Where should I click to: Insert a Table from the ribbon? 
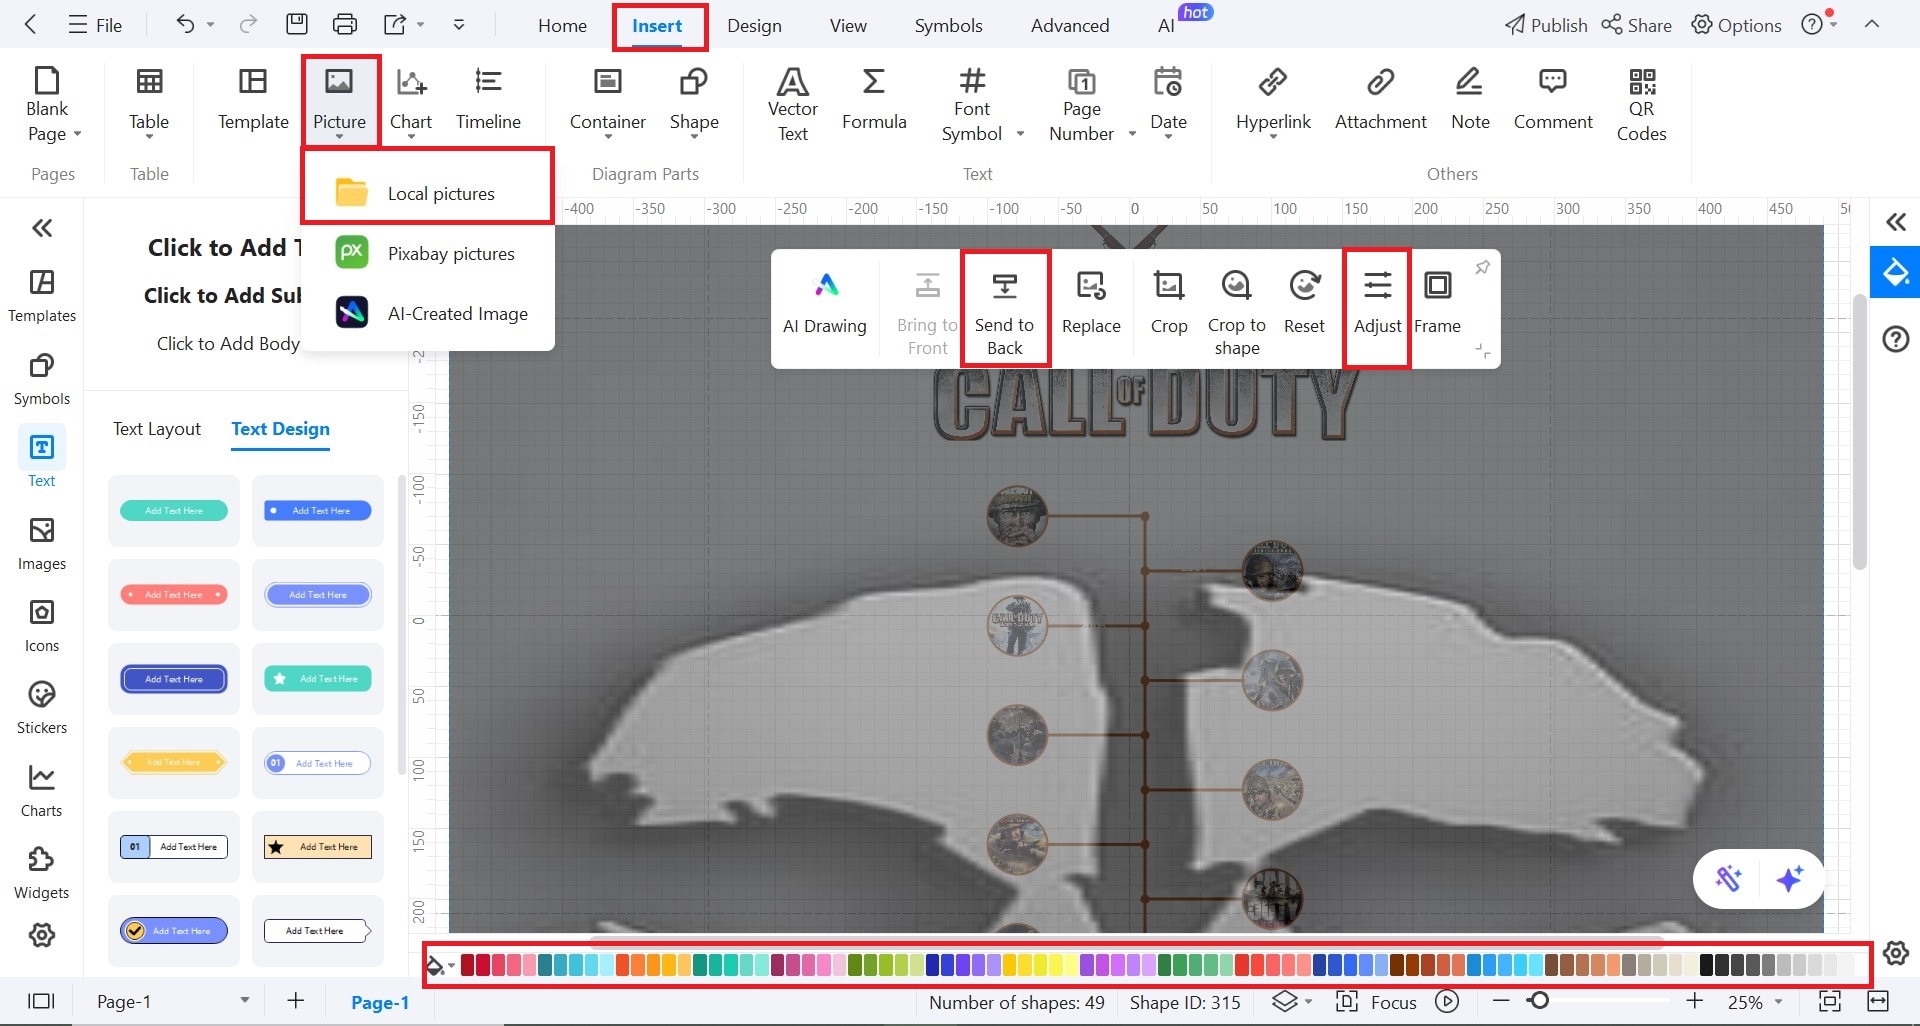pos(149,99)
